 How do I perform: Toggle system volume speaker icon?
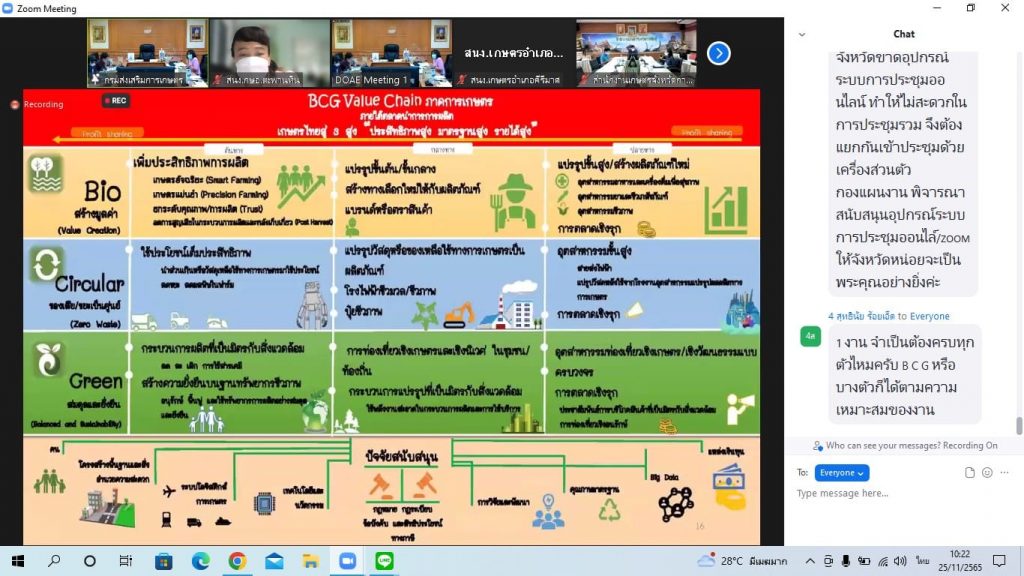click(x=900, y=561)
